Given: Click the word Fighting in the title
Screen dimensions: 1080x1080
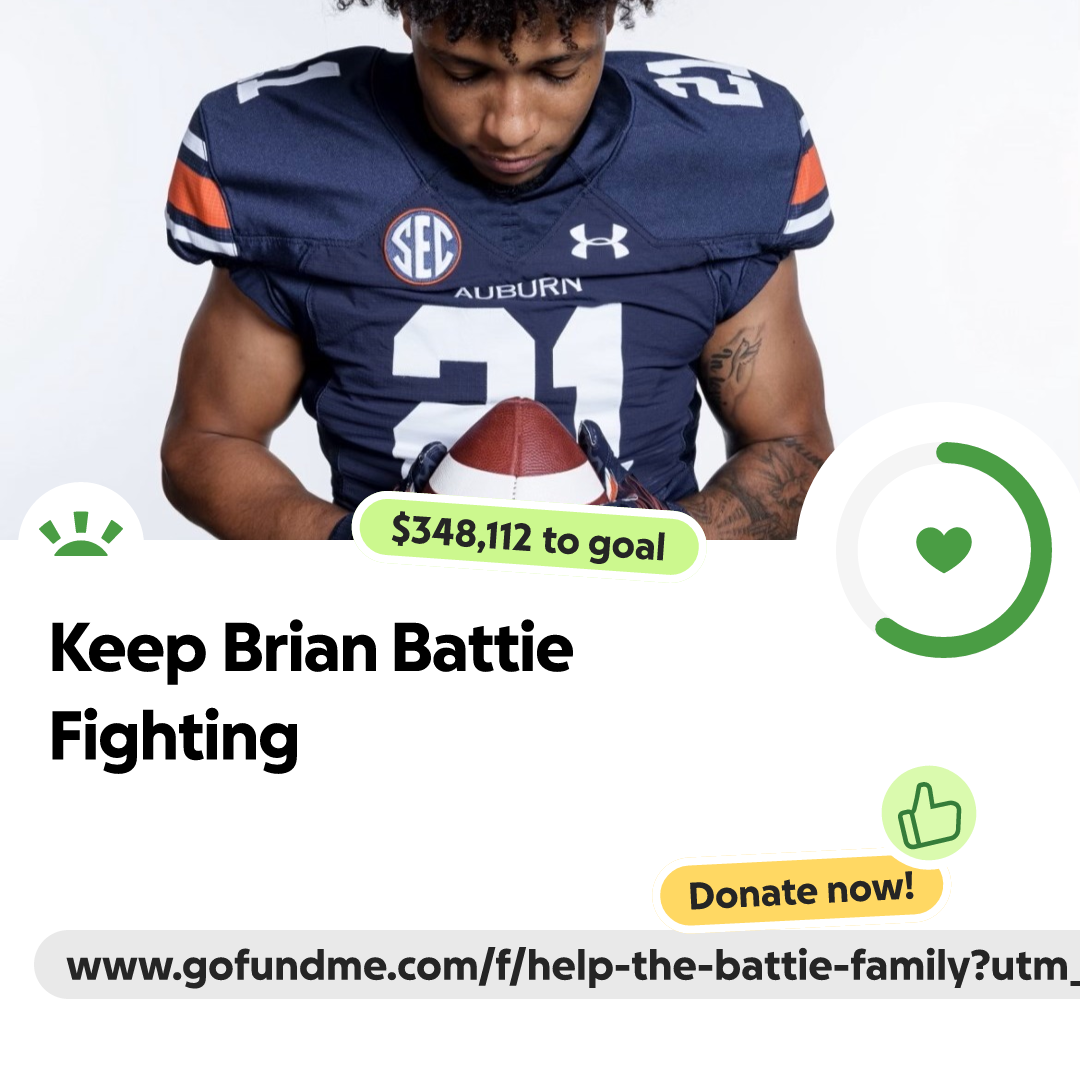Looking at the screenshot, I should pos(174,740).
